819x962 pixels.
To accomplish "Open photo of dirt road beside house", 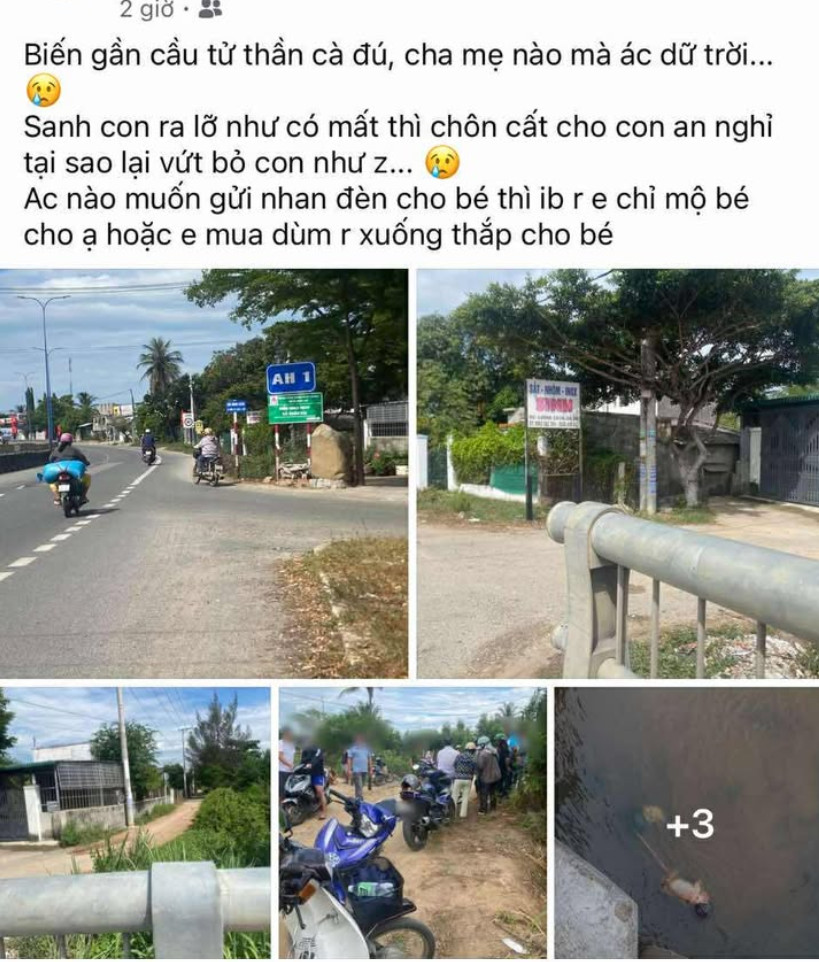I will pyautogui.click(x=135, y=822).
